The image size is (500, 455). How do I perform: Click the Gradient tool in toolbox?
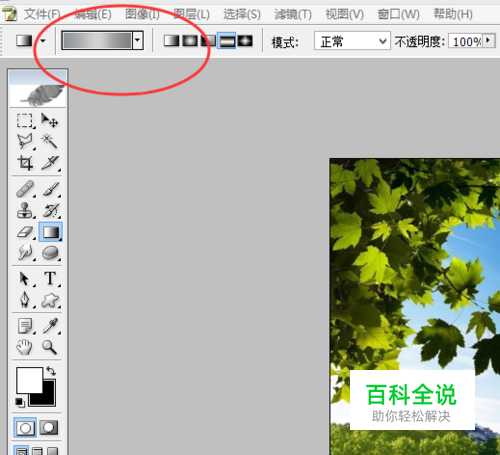tap(51, 232)
